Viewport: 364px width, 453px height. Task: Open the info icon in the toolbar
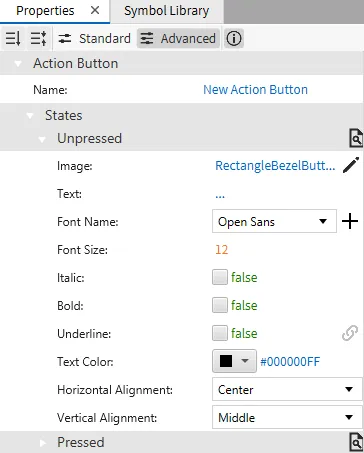click(234, 39)
